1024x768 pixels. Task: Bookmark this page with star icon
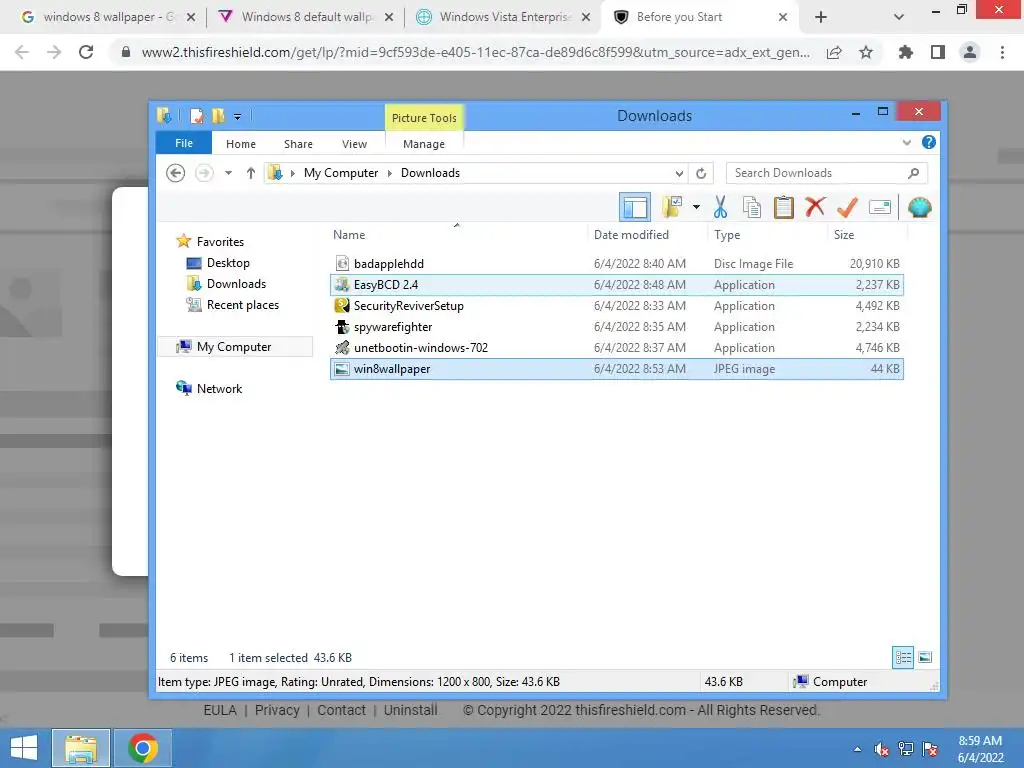click(x=866, y=52)
